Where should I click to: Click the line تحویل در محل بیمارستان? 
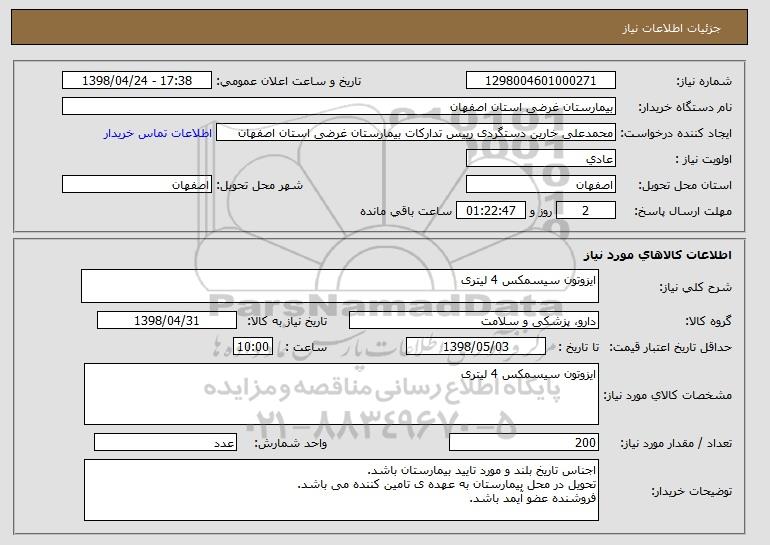(x=447, y=485)
